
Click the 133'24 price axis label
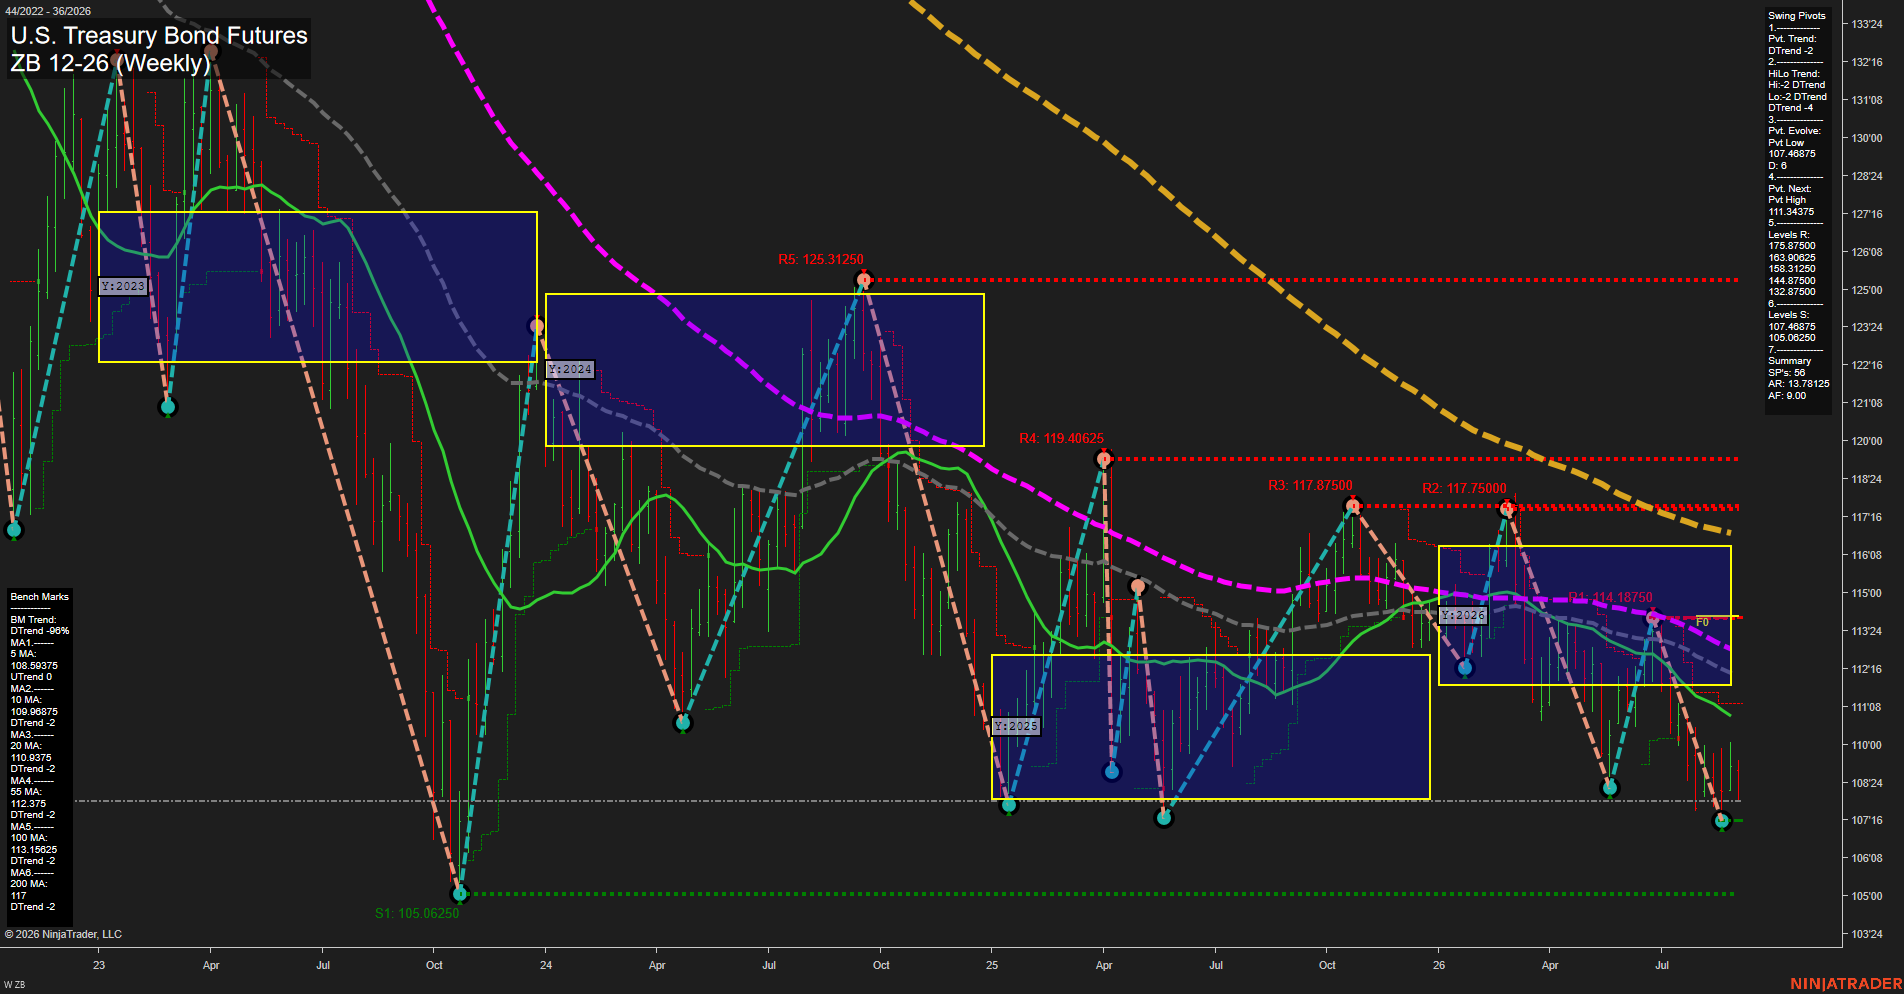[1867, 24]
